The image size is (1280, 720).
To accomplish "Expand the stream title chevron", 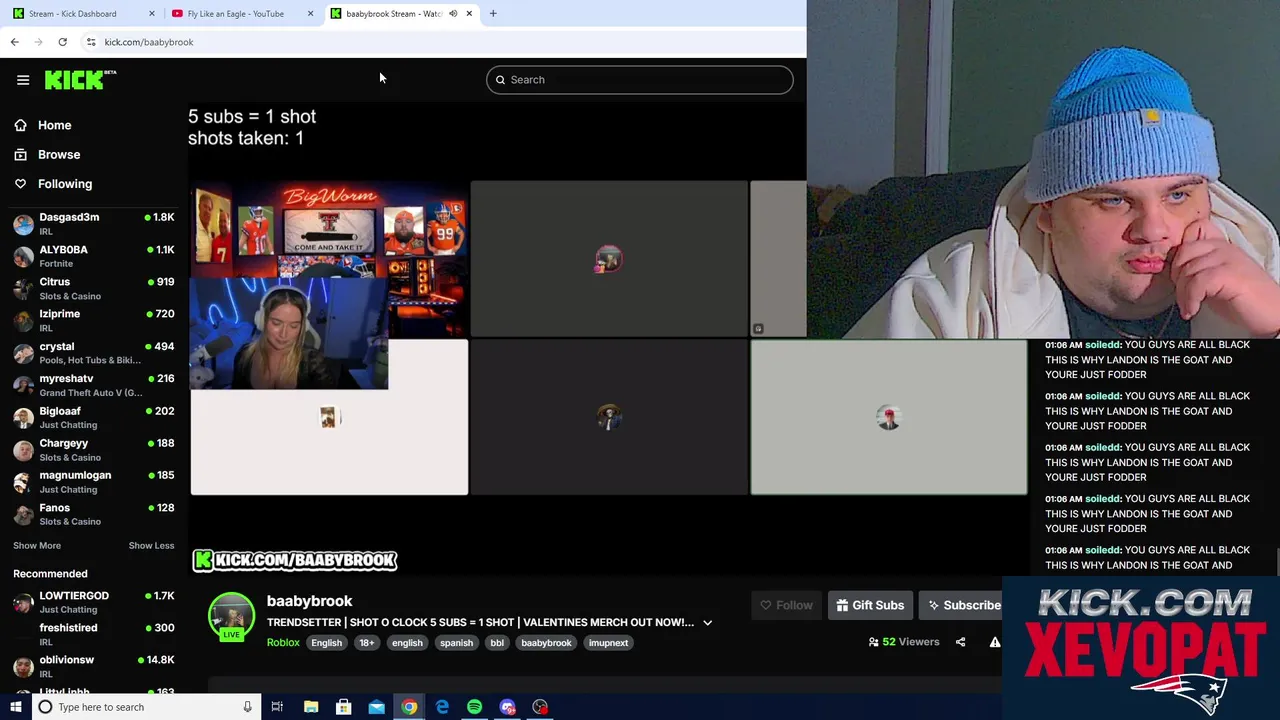I will coord(707,623).
